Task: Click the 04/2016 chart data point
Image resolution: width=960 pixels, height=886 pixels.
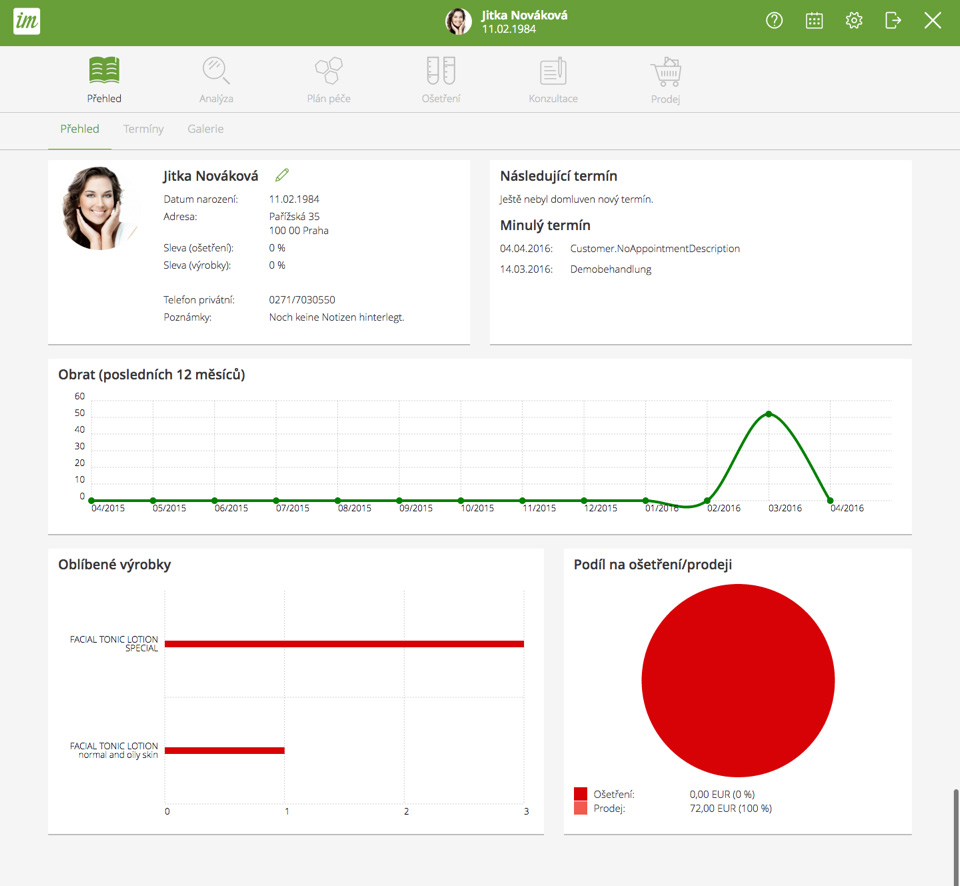Action: point(830,500)
